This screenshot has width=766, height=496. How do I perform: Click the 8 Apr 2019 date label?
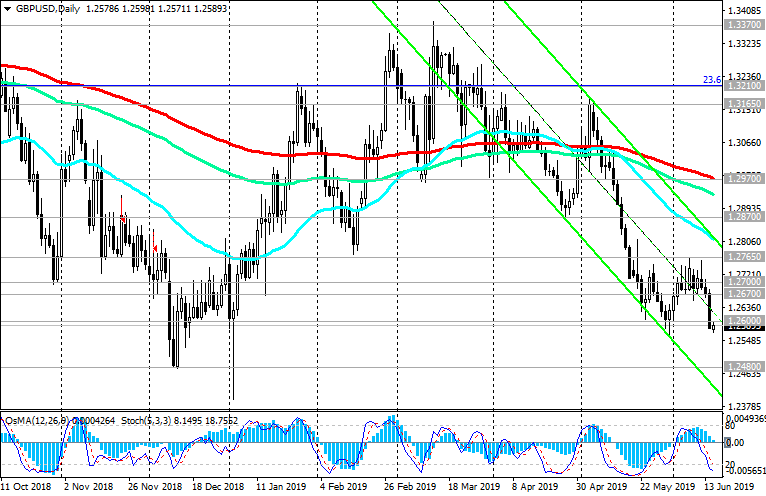[535, 487]
